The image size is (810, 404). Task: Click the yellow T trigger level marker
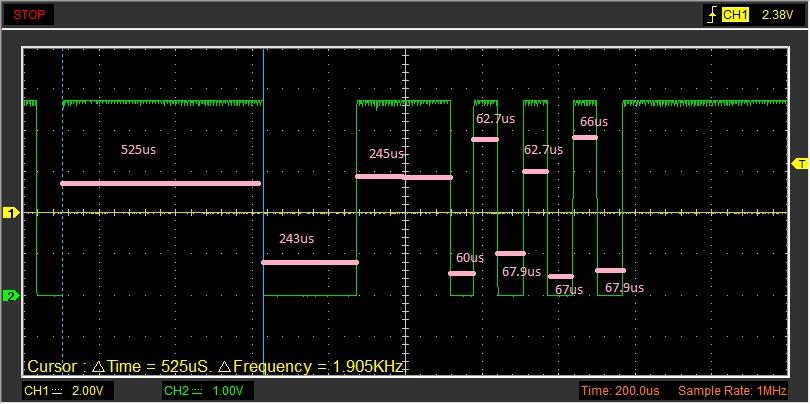tap(800, 164)
